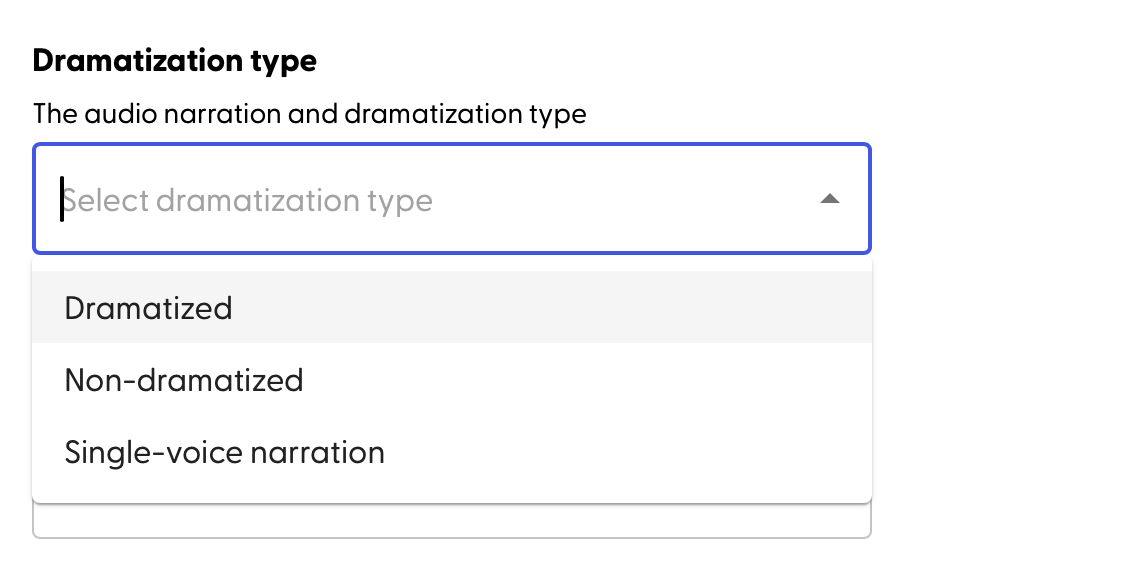Click the Dramatization type heading label
The image size is (1130, 575).
pos(174,61)
